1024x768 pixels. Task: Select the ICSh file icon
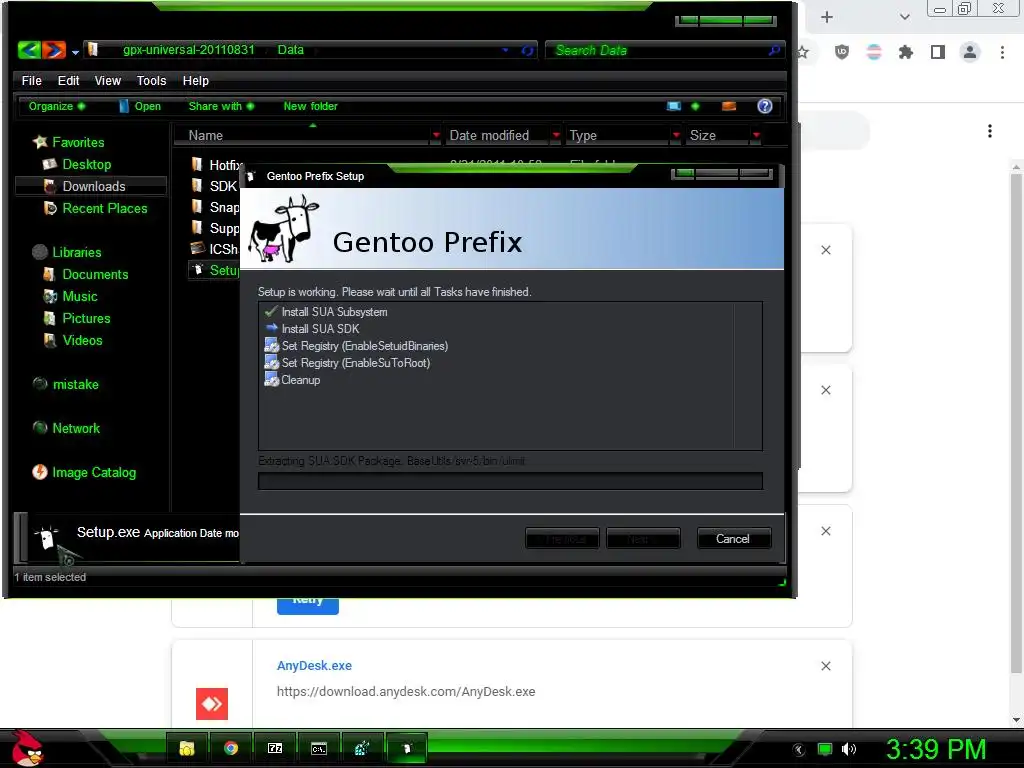(197, 248)
